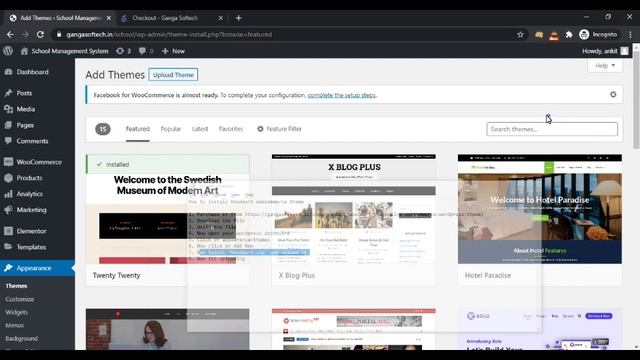Open the Hotel Paradise theme preview
This screenshot has width=640, height=360.
[540, 209]
